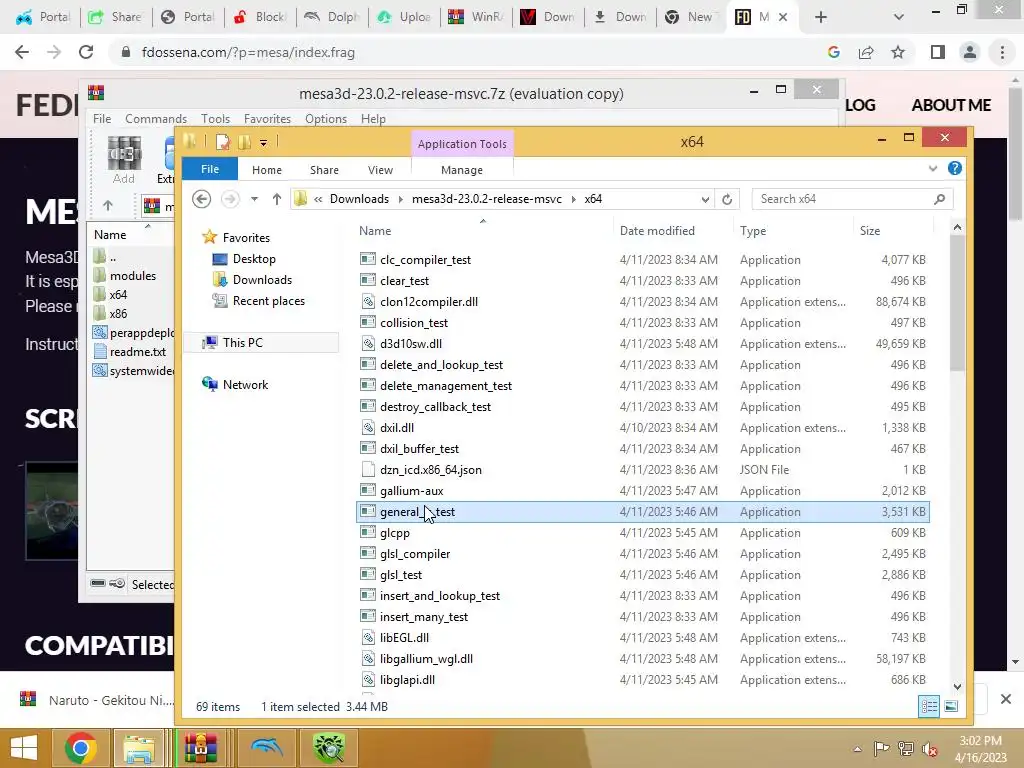Viewport: 1024px width, 768px height.
Task: Click file list vertical scrollbar down arrow
Action: [957, 686]
